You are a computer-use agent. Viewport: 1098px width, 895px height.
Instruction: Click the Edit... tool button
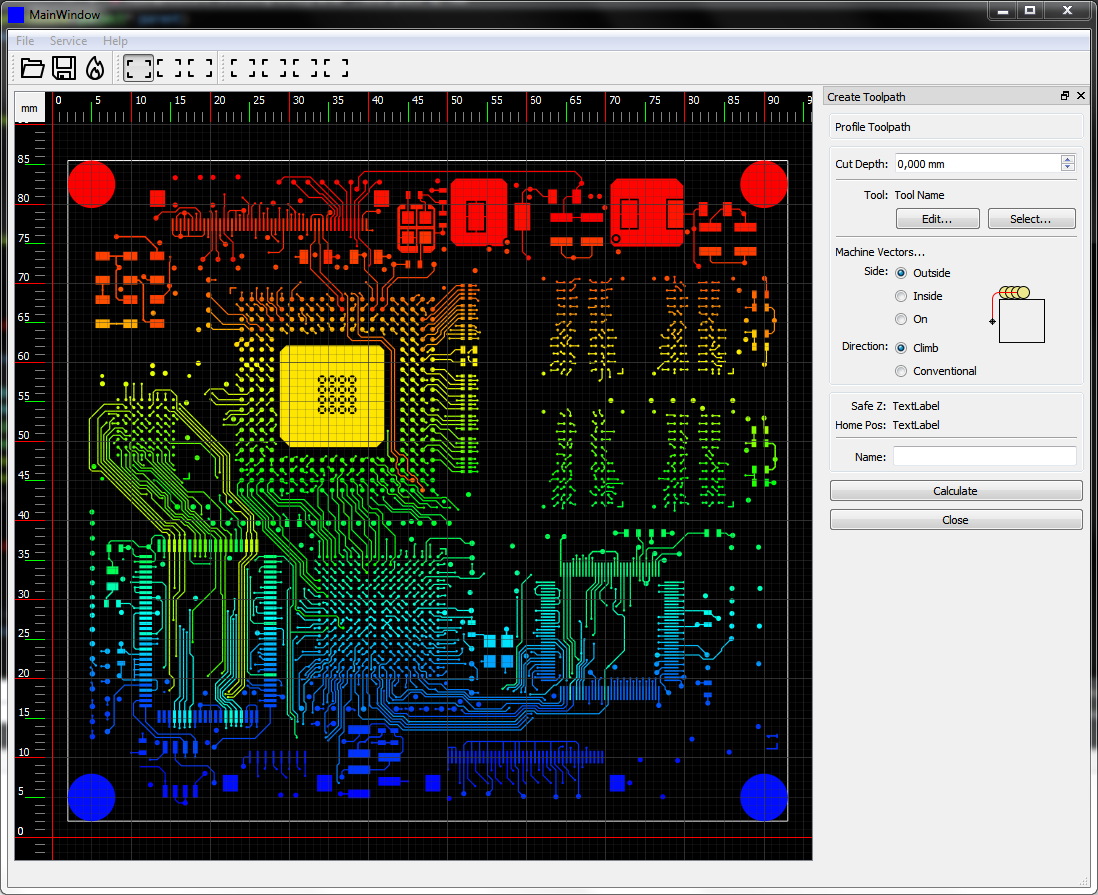[x=937, y=219]
